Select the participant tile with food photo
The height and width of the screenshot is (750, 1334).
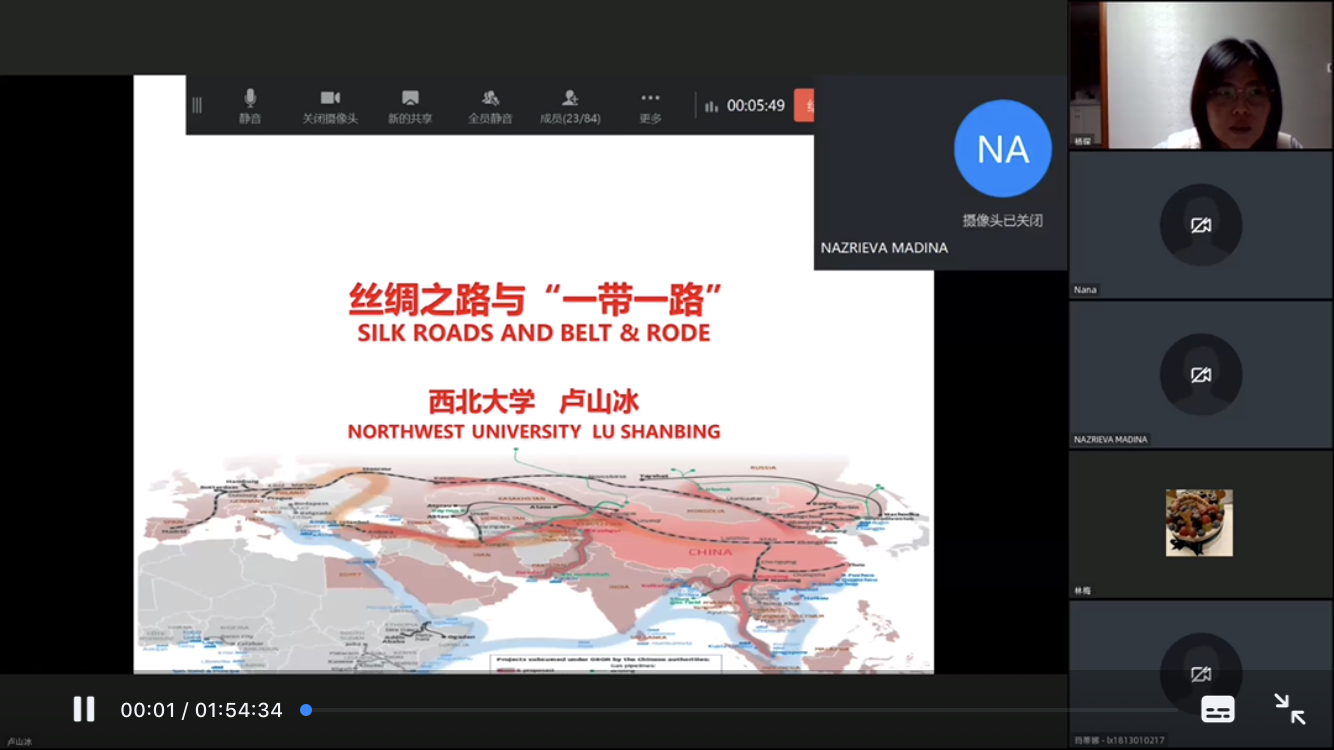[1199, 523]
